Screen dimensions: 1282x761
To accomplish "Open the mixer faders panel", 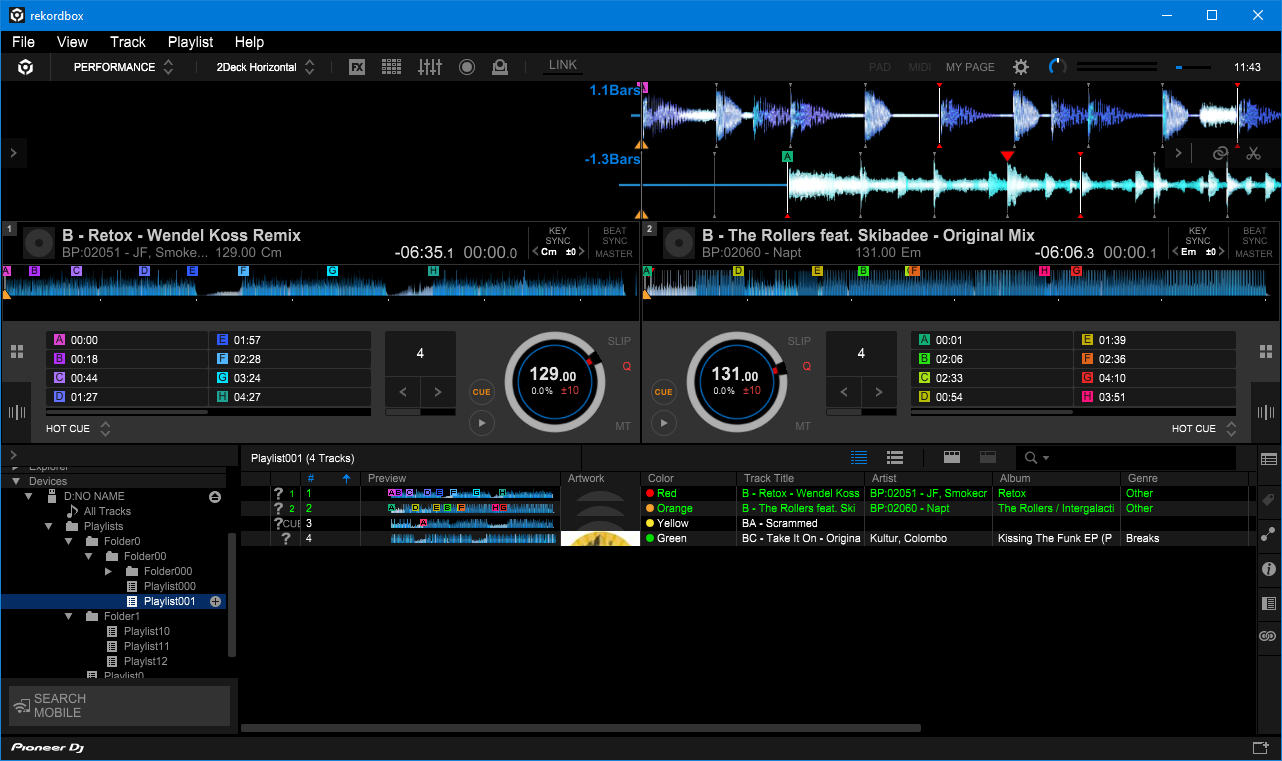I will (430, 67).
